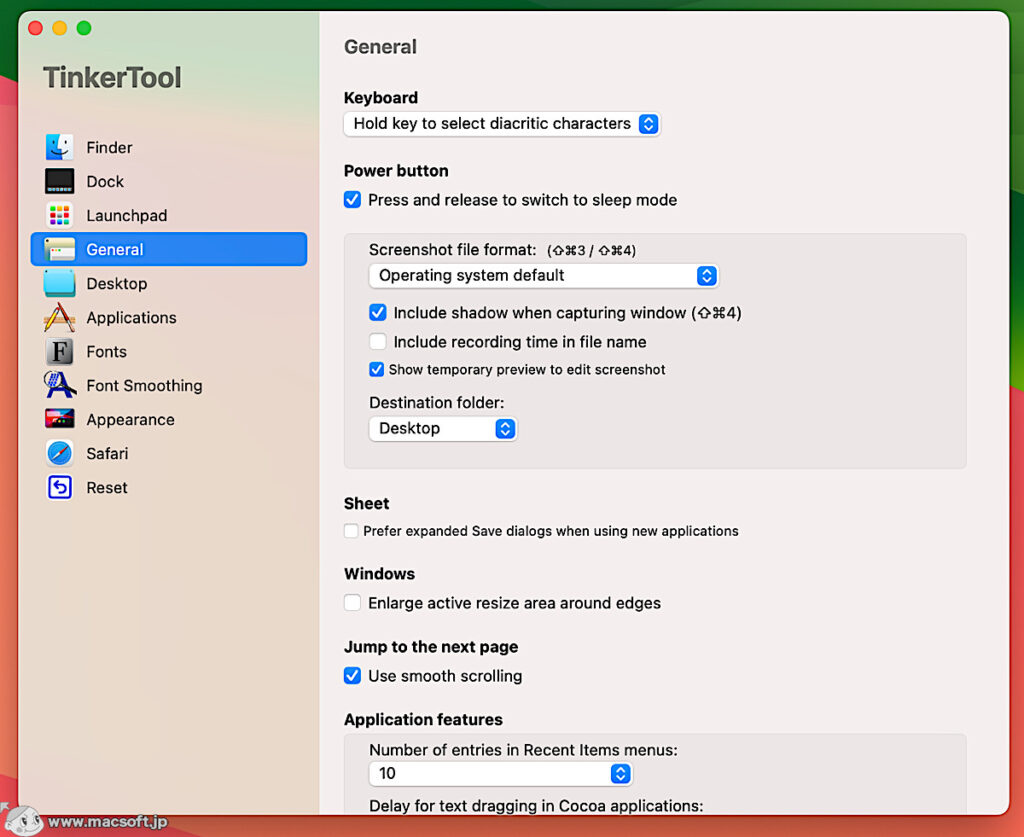Screen dimensions: 1024x837
Task: Select the Font Smoothing sidebar icon
Action: coord(62,385)
